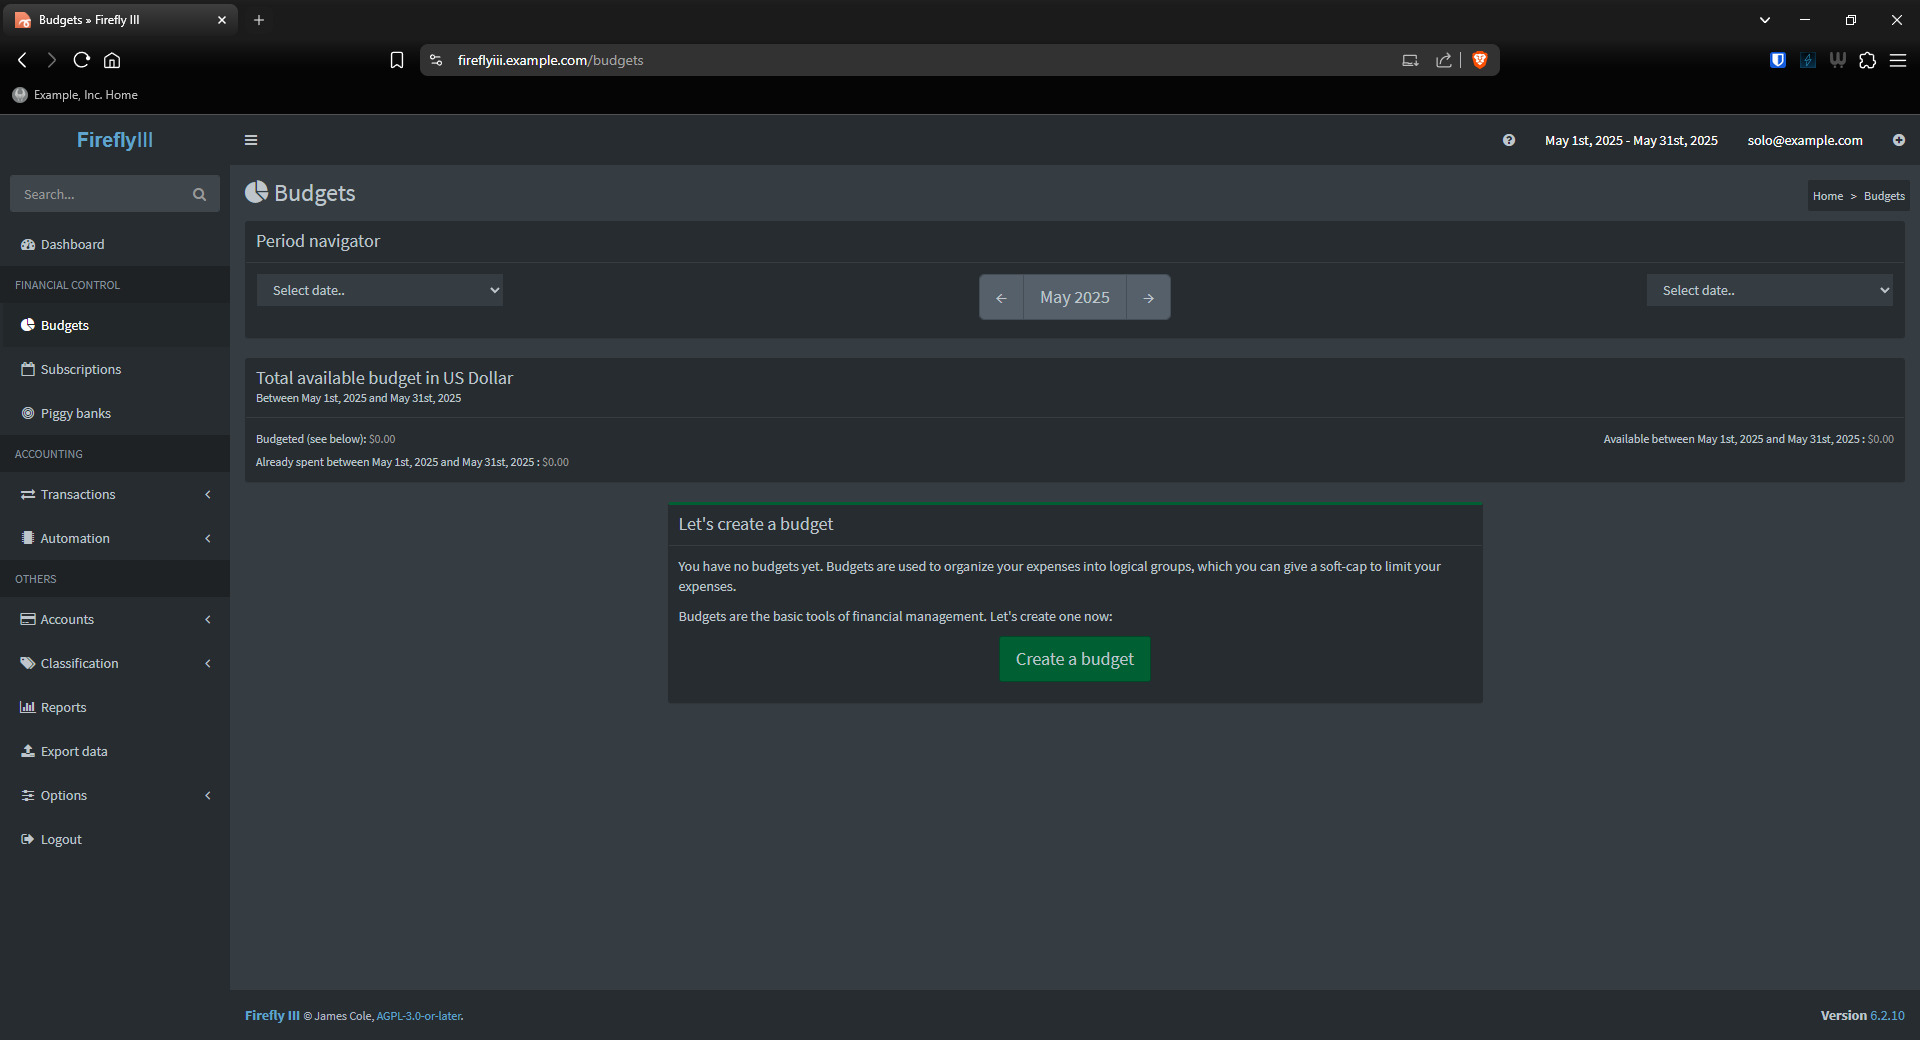Screen dimensions: 1920x1040
Task: Click the Create a budget button
Action: 1074,659
